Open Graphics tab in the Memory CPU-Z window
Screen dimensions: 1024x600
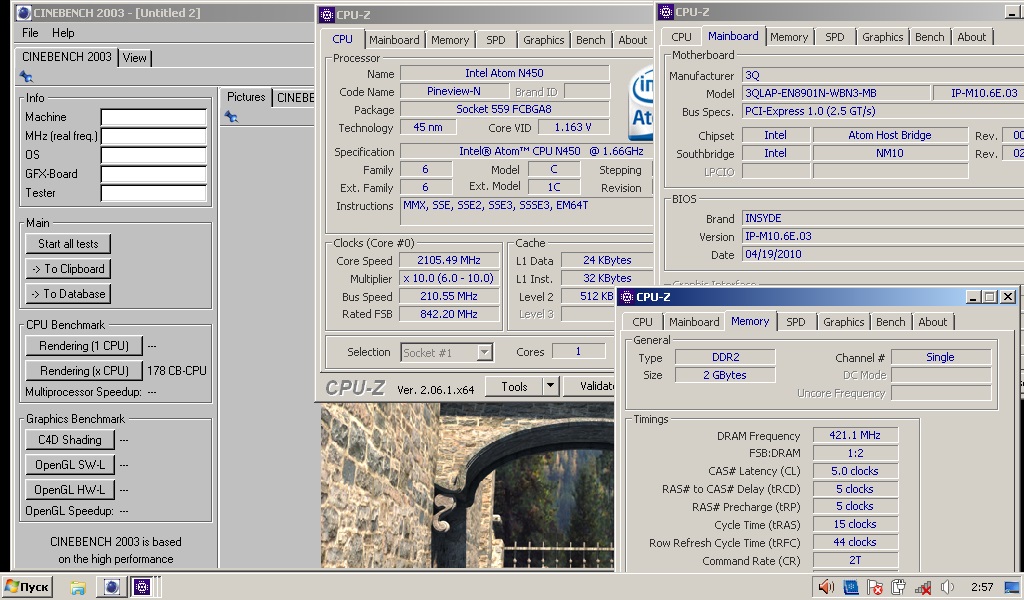click(x=843, y=322)
